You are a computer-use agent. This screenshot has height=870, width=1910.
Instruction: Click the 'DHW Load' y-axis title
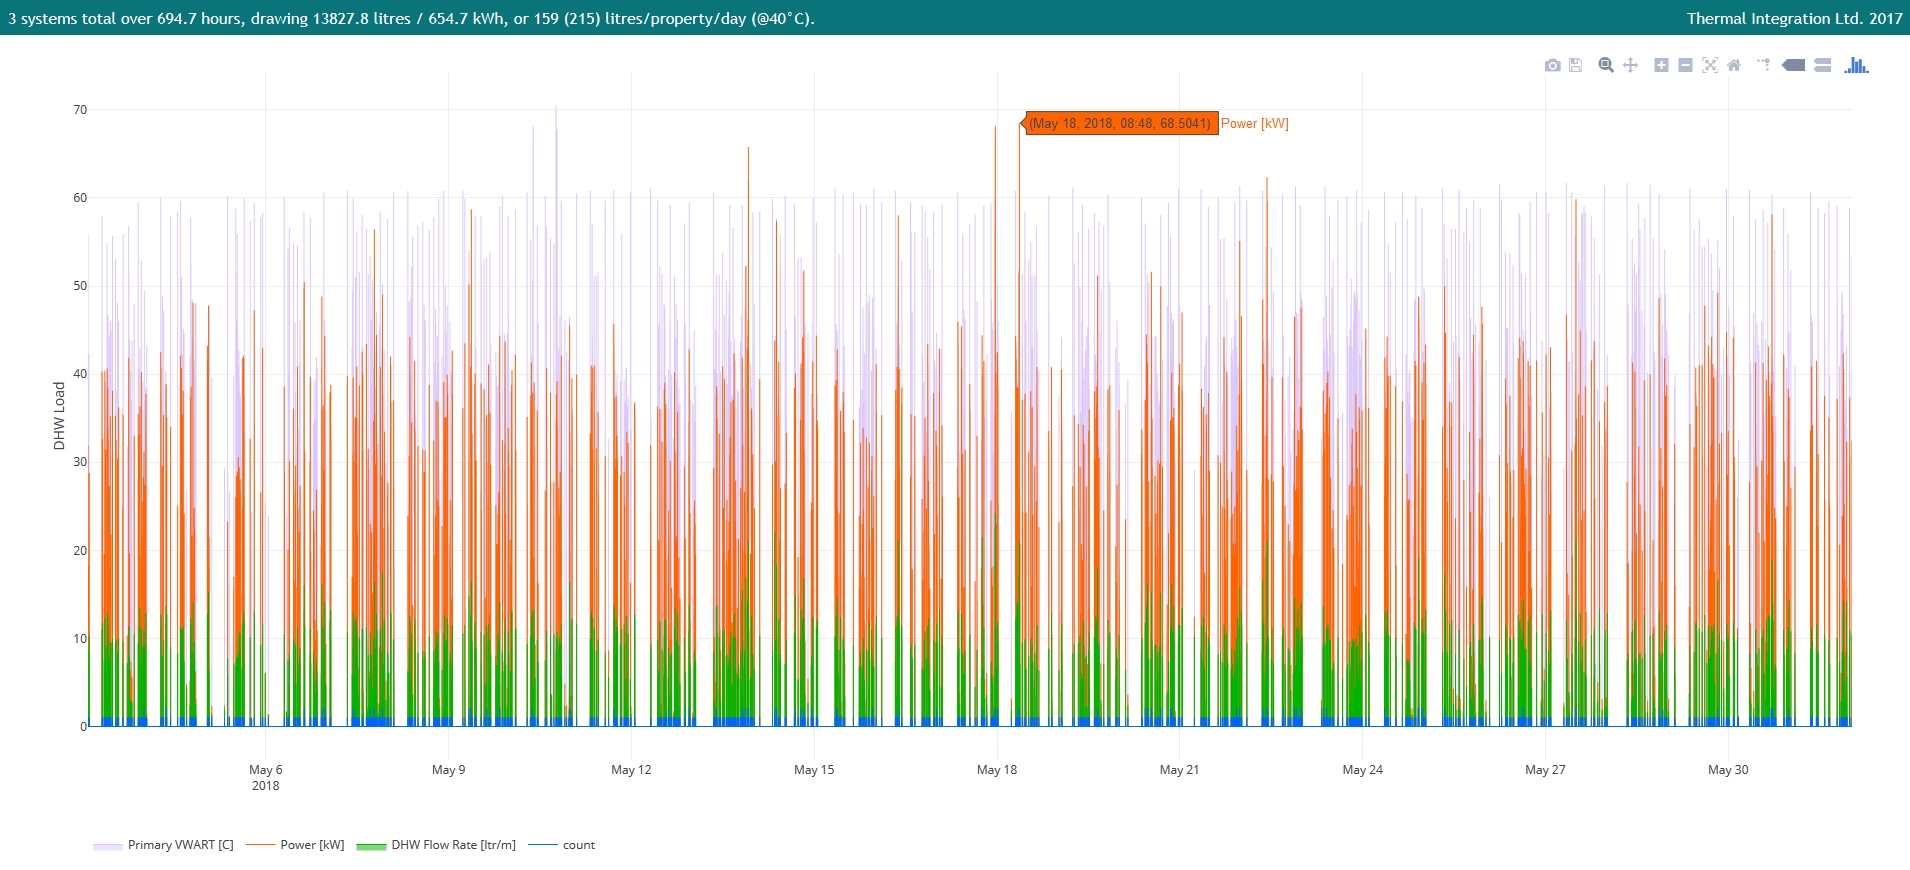(59, 416)
